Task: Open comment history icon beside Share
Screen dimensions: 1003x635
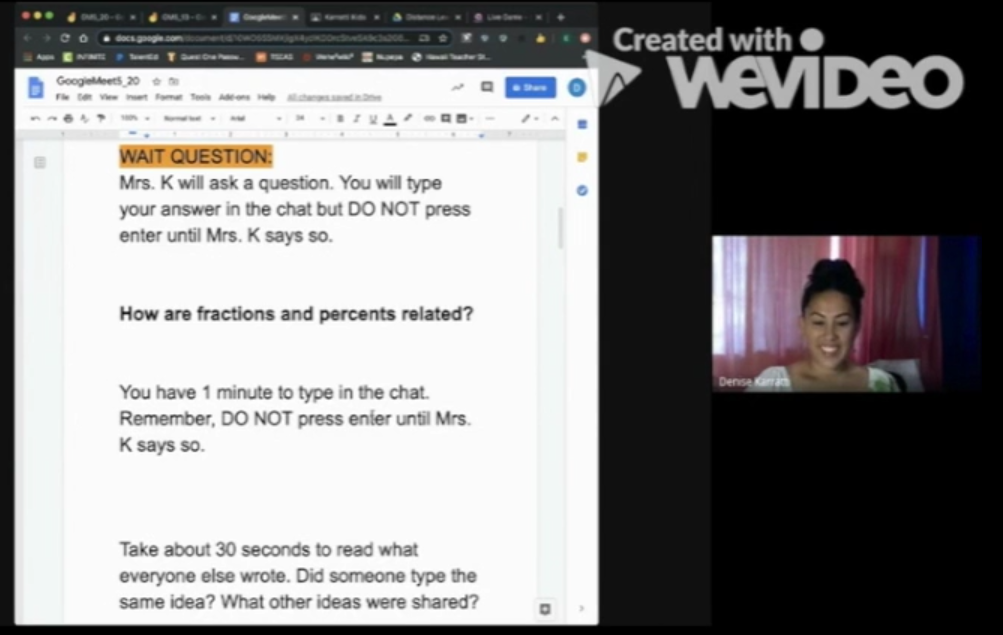Action: click(x=487, y=87)
